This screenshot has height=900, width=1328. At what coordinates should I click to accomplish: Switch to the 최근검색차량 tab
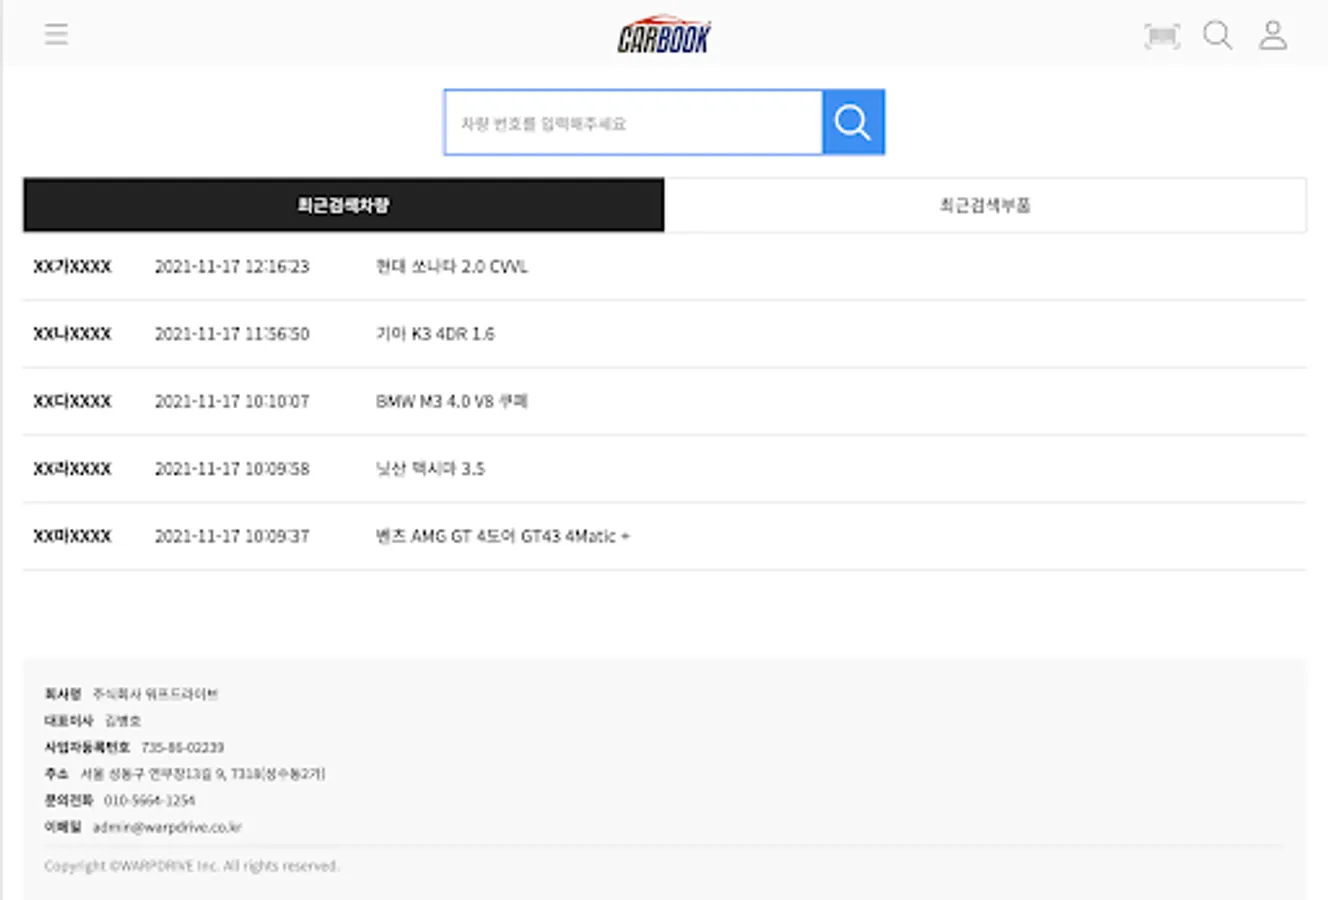click(343, 205)
